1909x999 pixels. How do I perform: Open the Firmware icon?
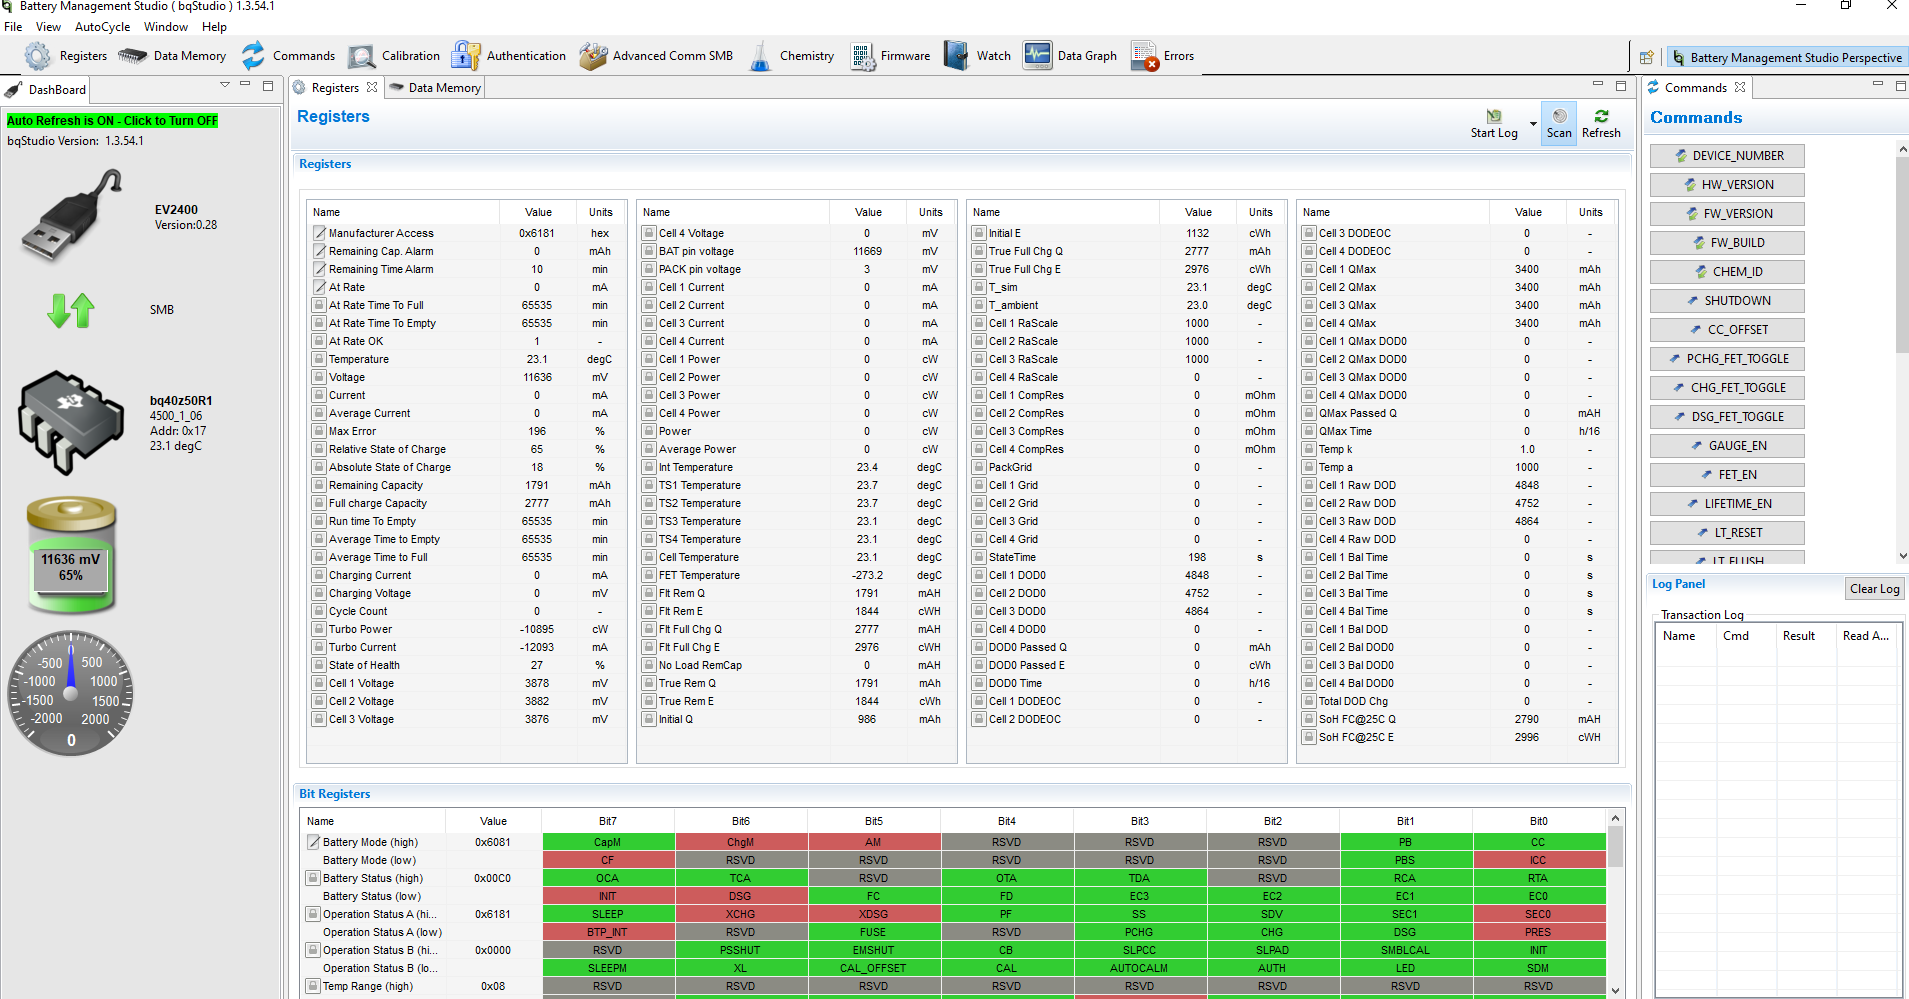click(x=863, y=56)
